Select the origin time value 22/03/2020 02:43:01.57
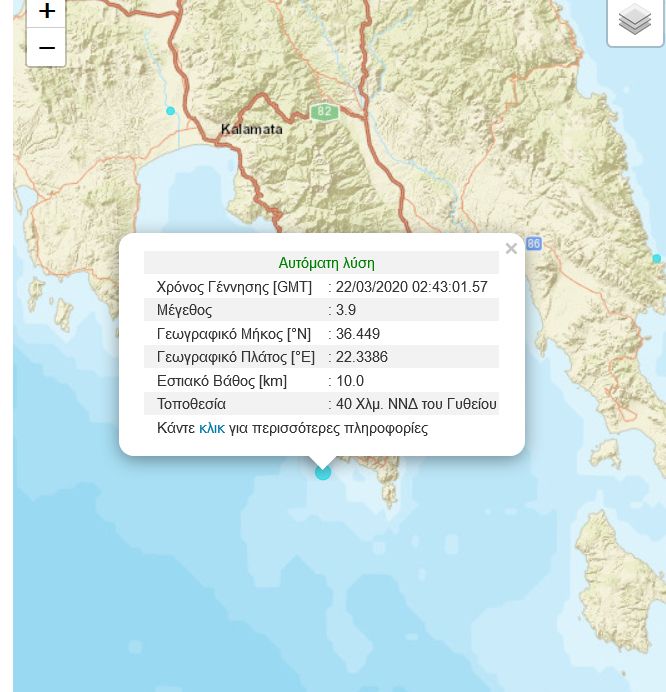 tap(411, 287)
